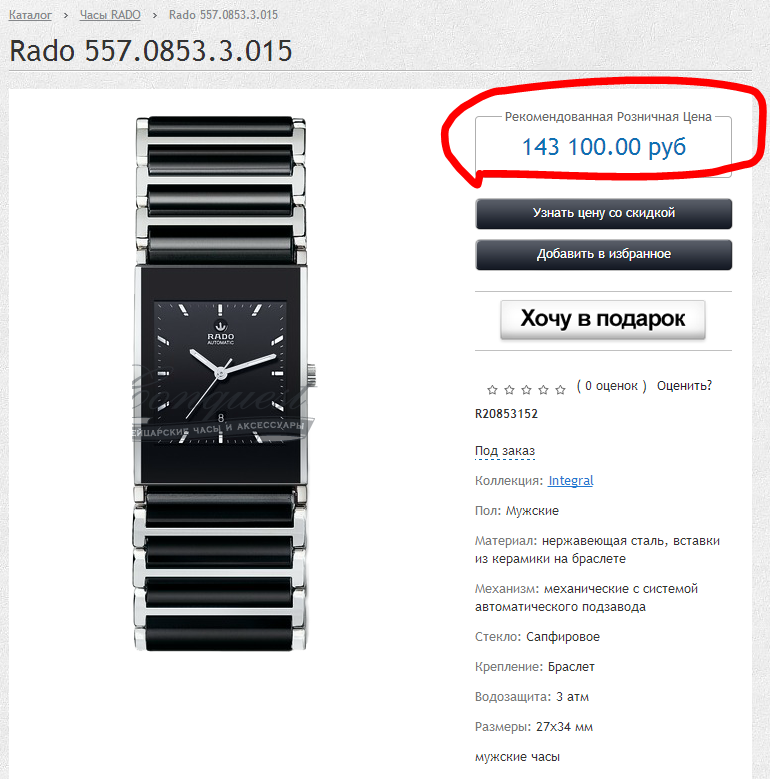Click the 0 оценок ratings count
Screen dimensions: 770x779
612,386
